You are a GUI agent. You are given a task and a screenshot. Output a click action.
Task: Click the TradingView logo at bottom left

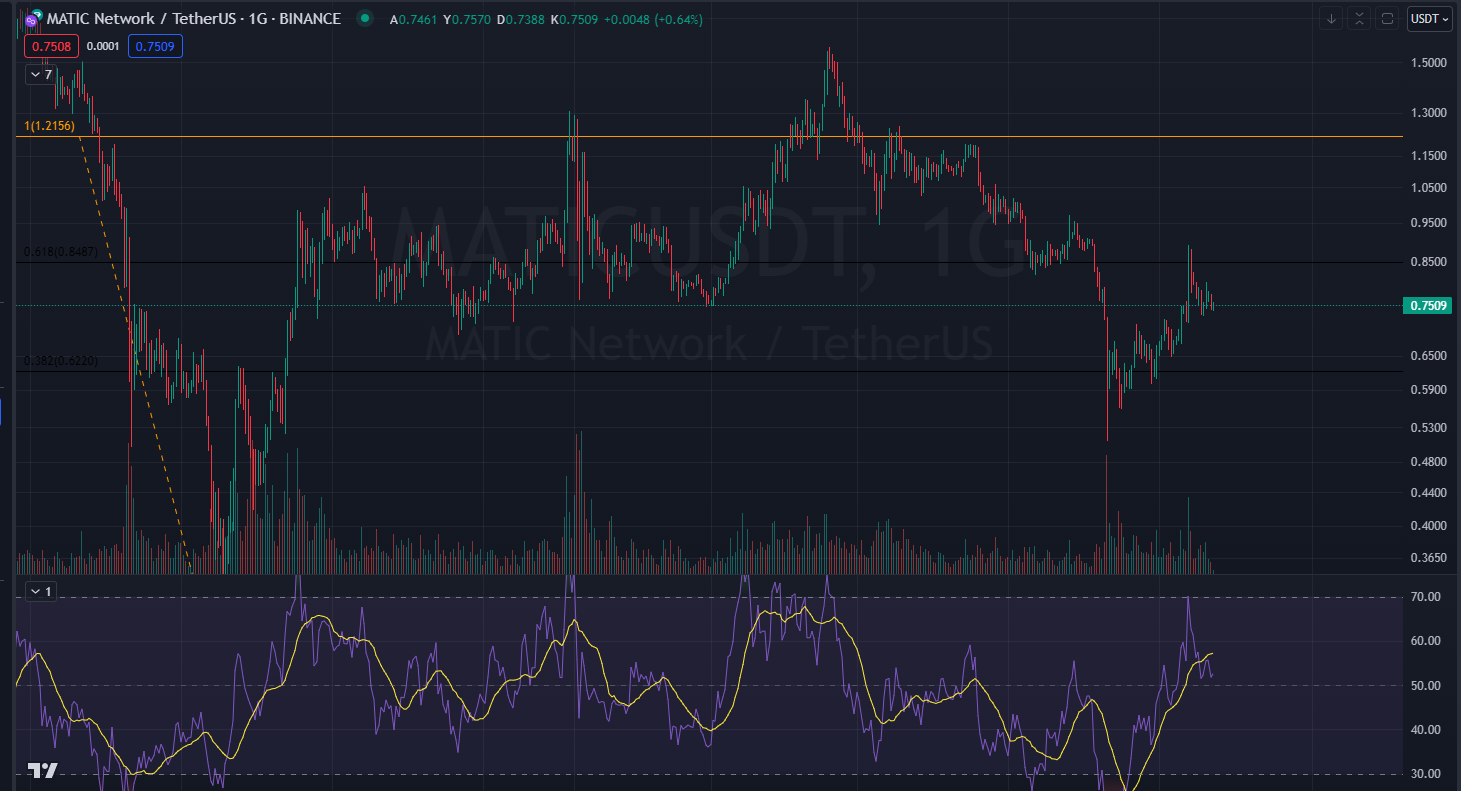(41, 770)
